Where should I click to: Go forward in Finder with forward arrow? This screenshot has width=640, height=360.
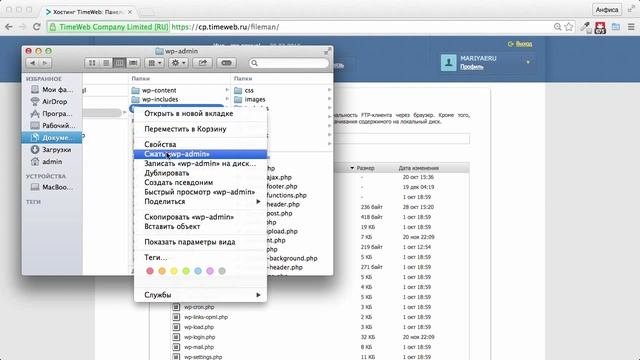pos(45,63)
